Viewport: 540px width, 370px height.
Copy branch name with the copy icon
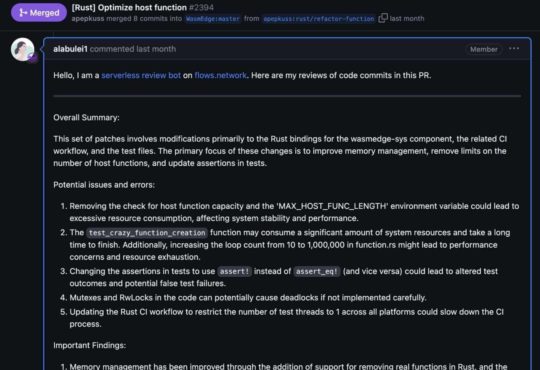pos(383,18)
